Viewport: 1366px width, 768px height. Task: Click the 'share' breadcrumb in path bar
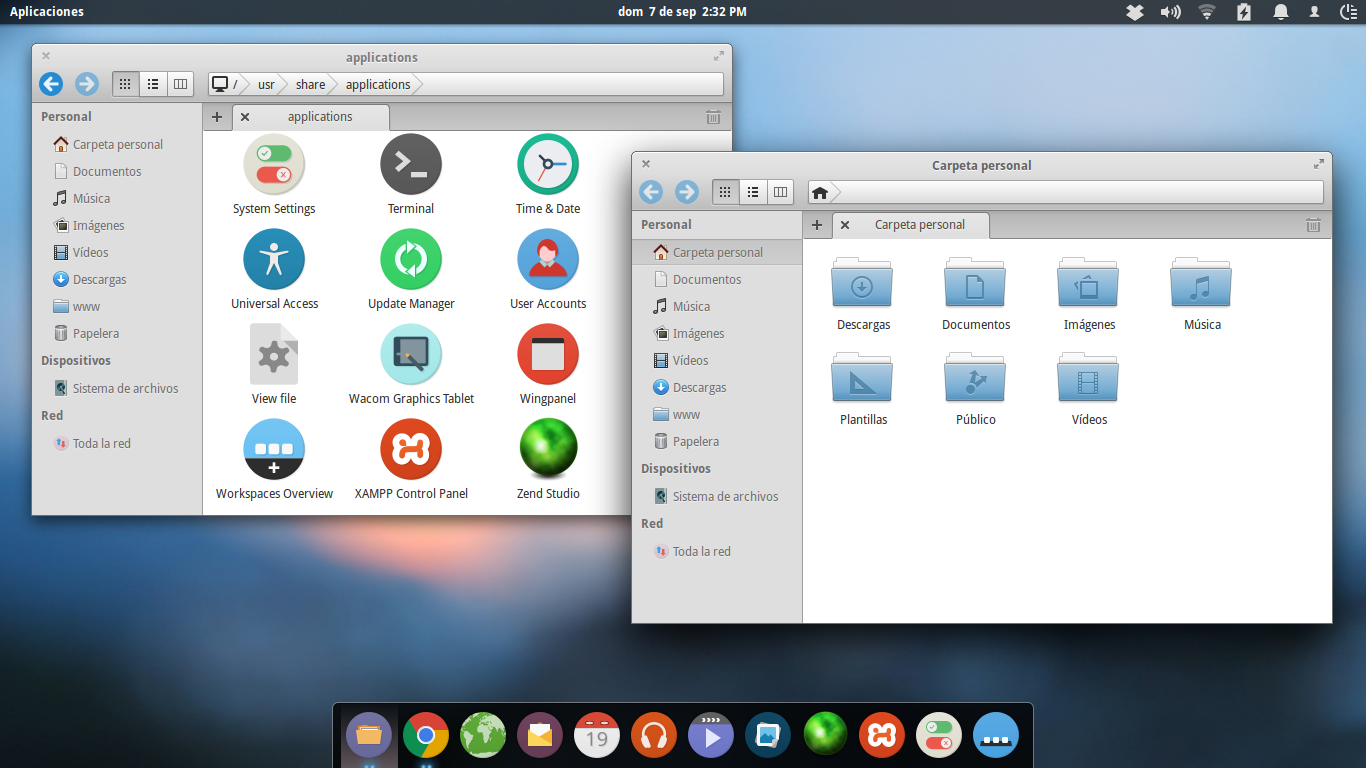pyautogui.click(x=310, y=85)
